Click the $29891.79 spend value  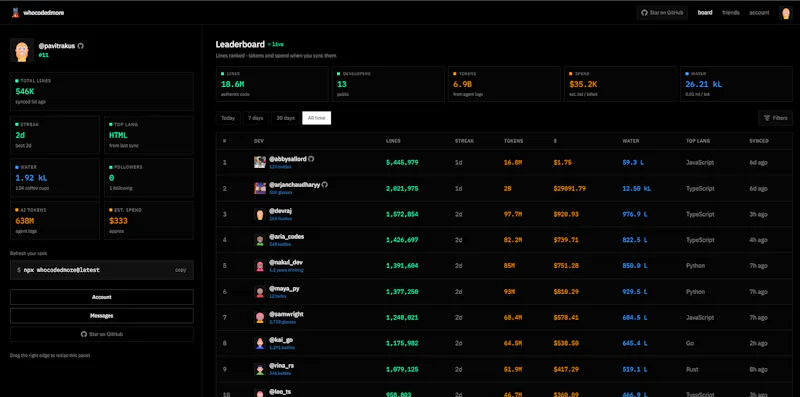[x=569, y=188]
